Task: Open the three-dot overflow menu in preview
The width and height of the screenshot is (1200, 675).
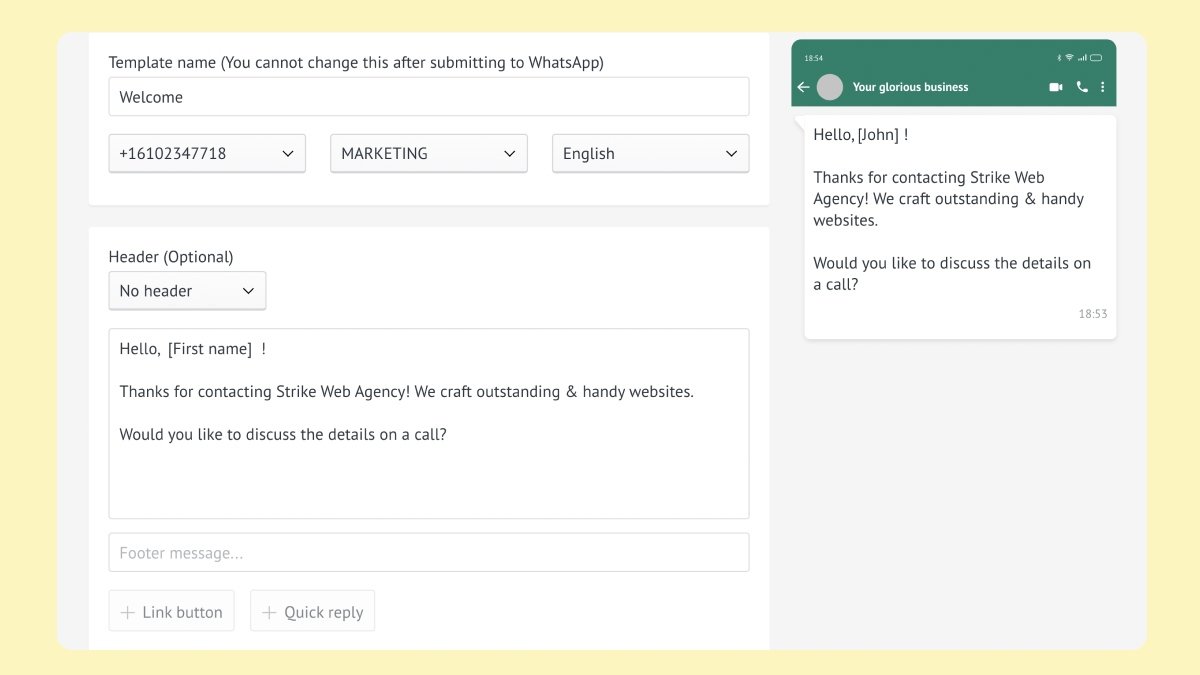Action: [x=1102, y=87]
